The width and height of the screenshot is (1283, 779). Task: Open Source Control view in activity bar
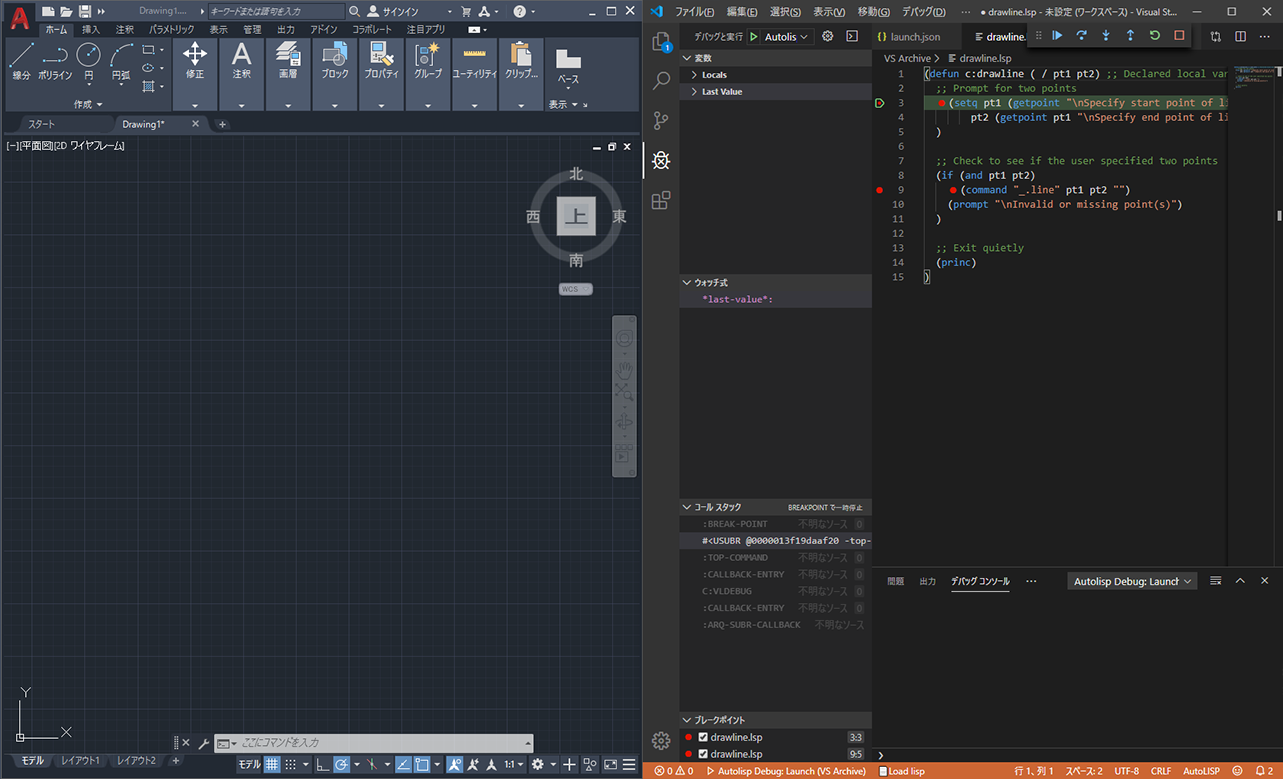661,121
